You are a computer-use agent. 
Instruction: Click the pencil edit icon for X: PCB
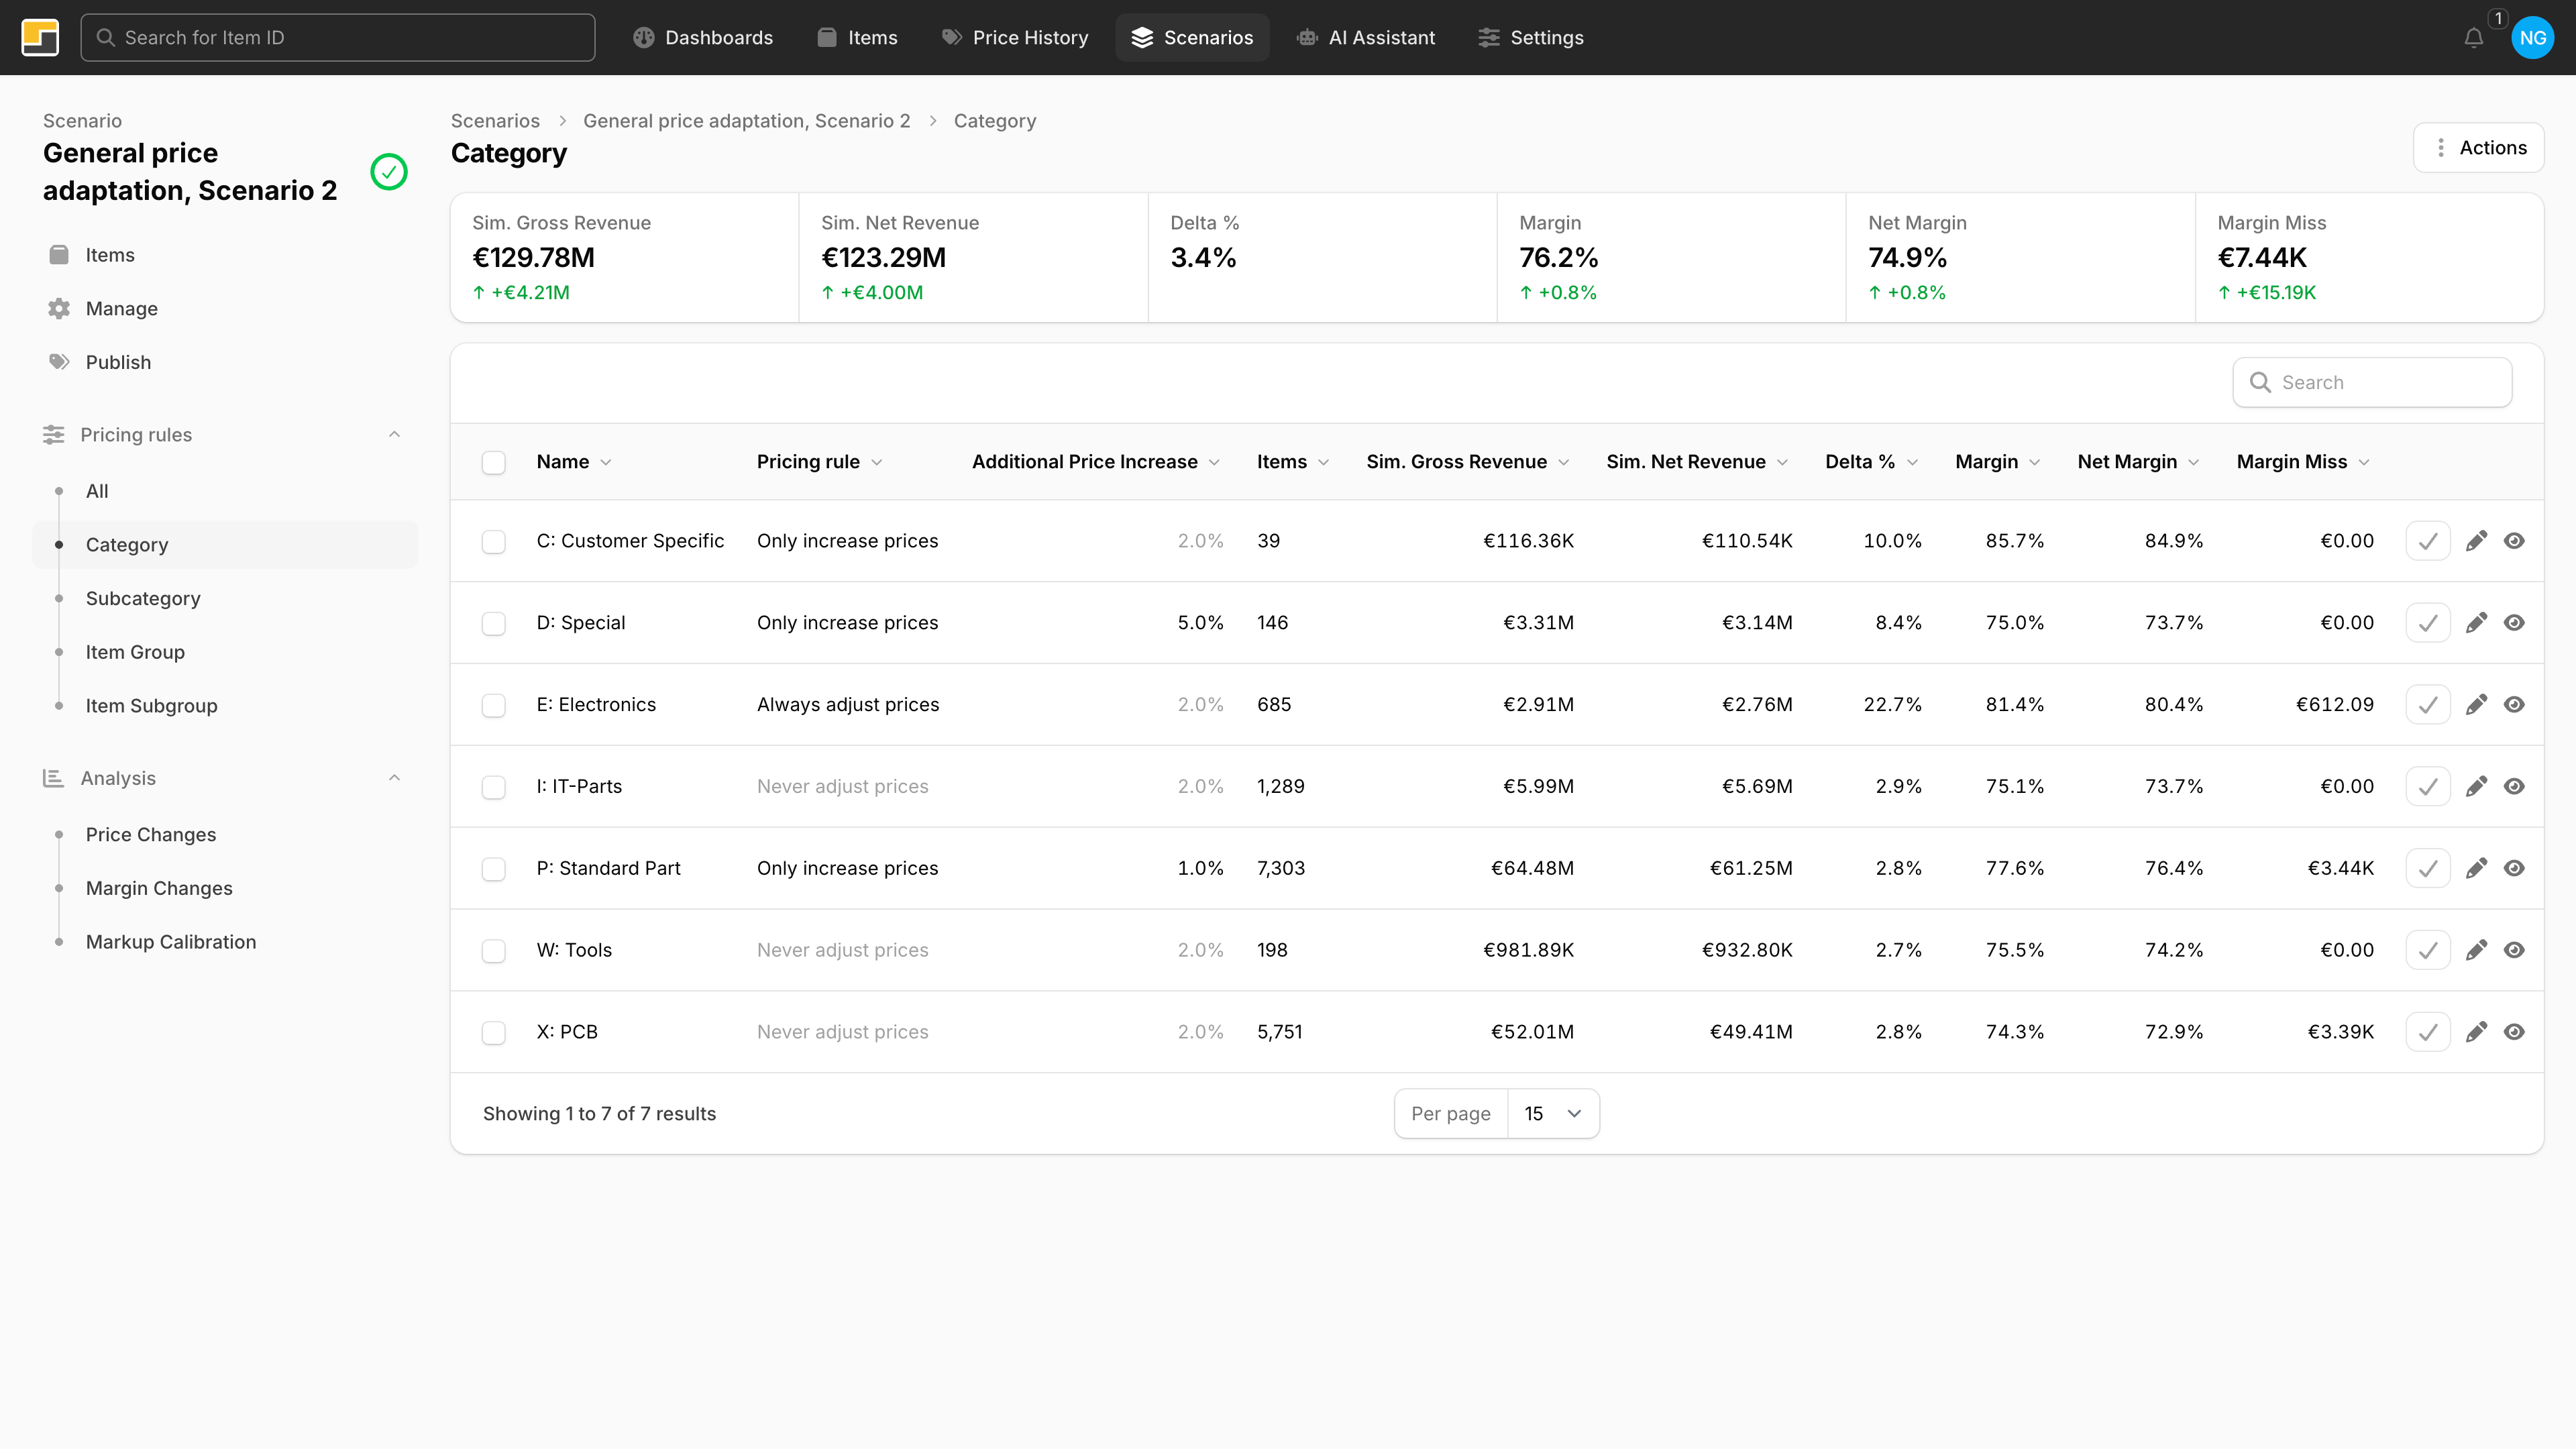2476,1032
